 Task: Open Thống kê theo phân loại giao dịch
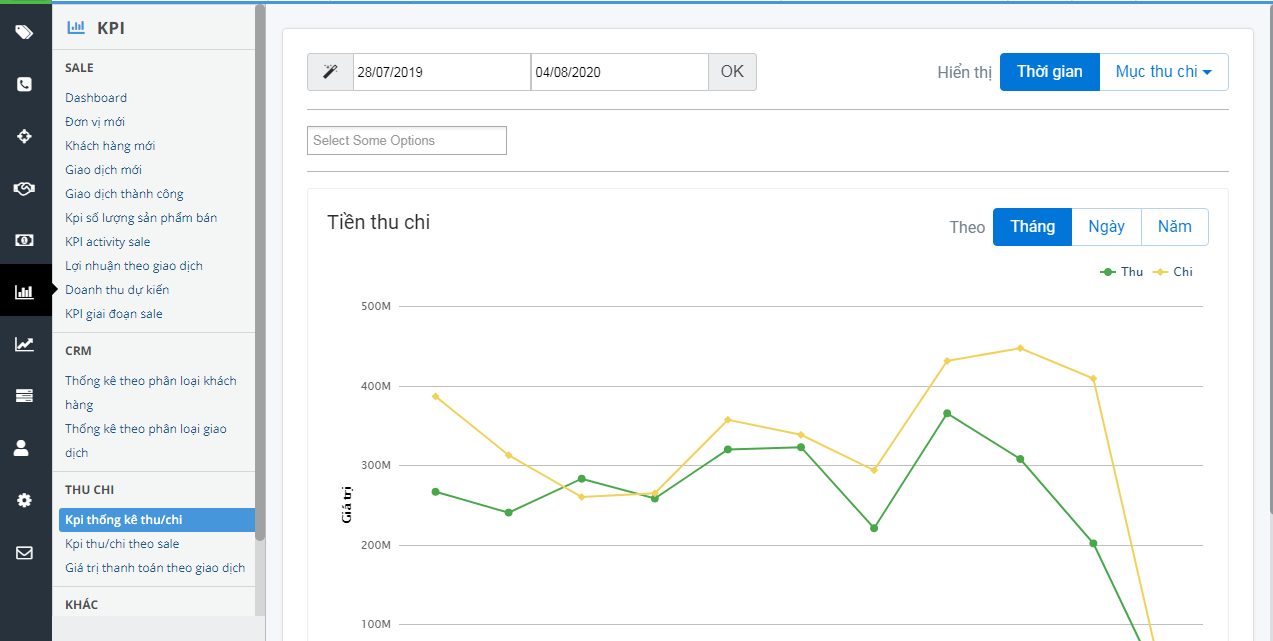tap(146, 441)
